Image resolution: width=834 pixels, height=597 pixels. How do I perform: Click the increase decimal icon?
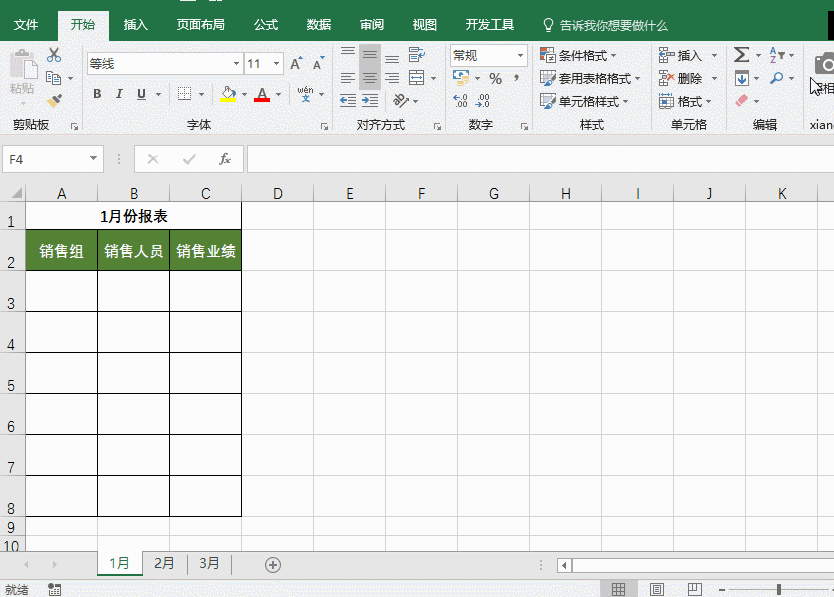(x=458, y=99)
